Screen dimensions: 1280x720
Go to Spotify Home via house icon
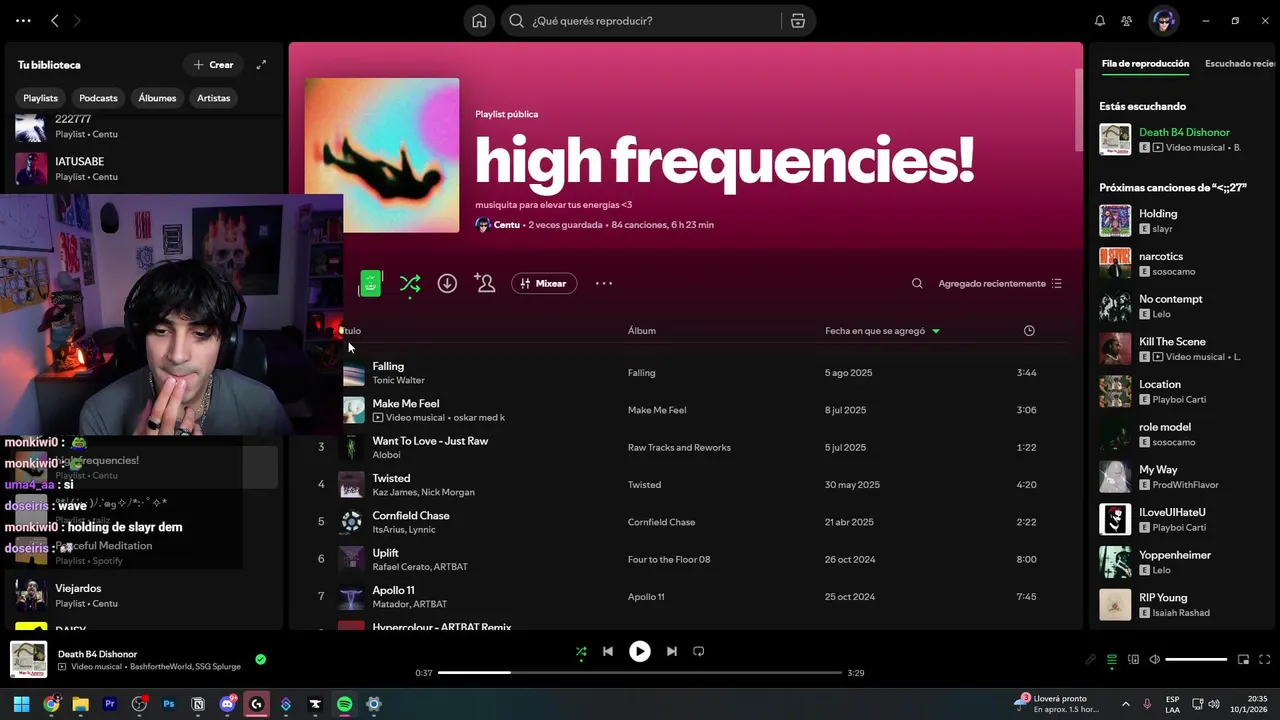tap(479, 21)
